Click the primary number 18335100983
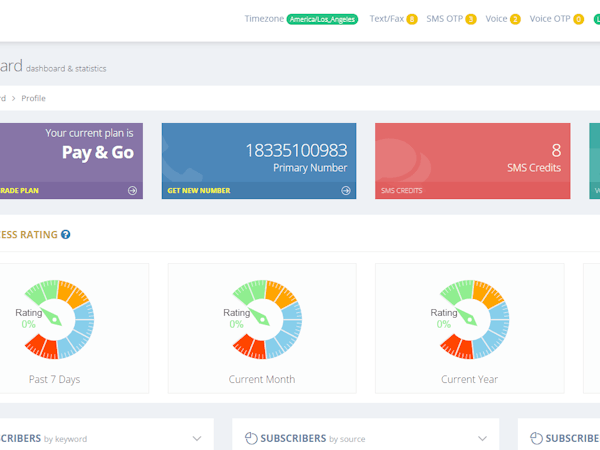Viewport: 600px width, 450px height. point(296,150)
